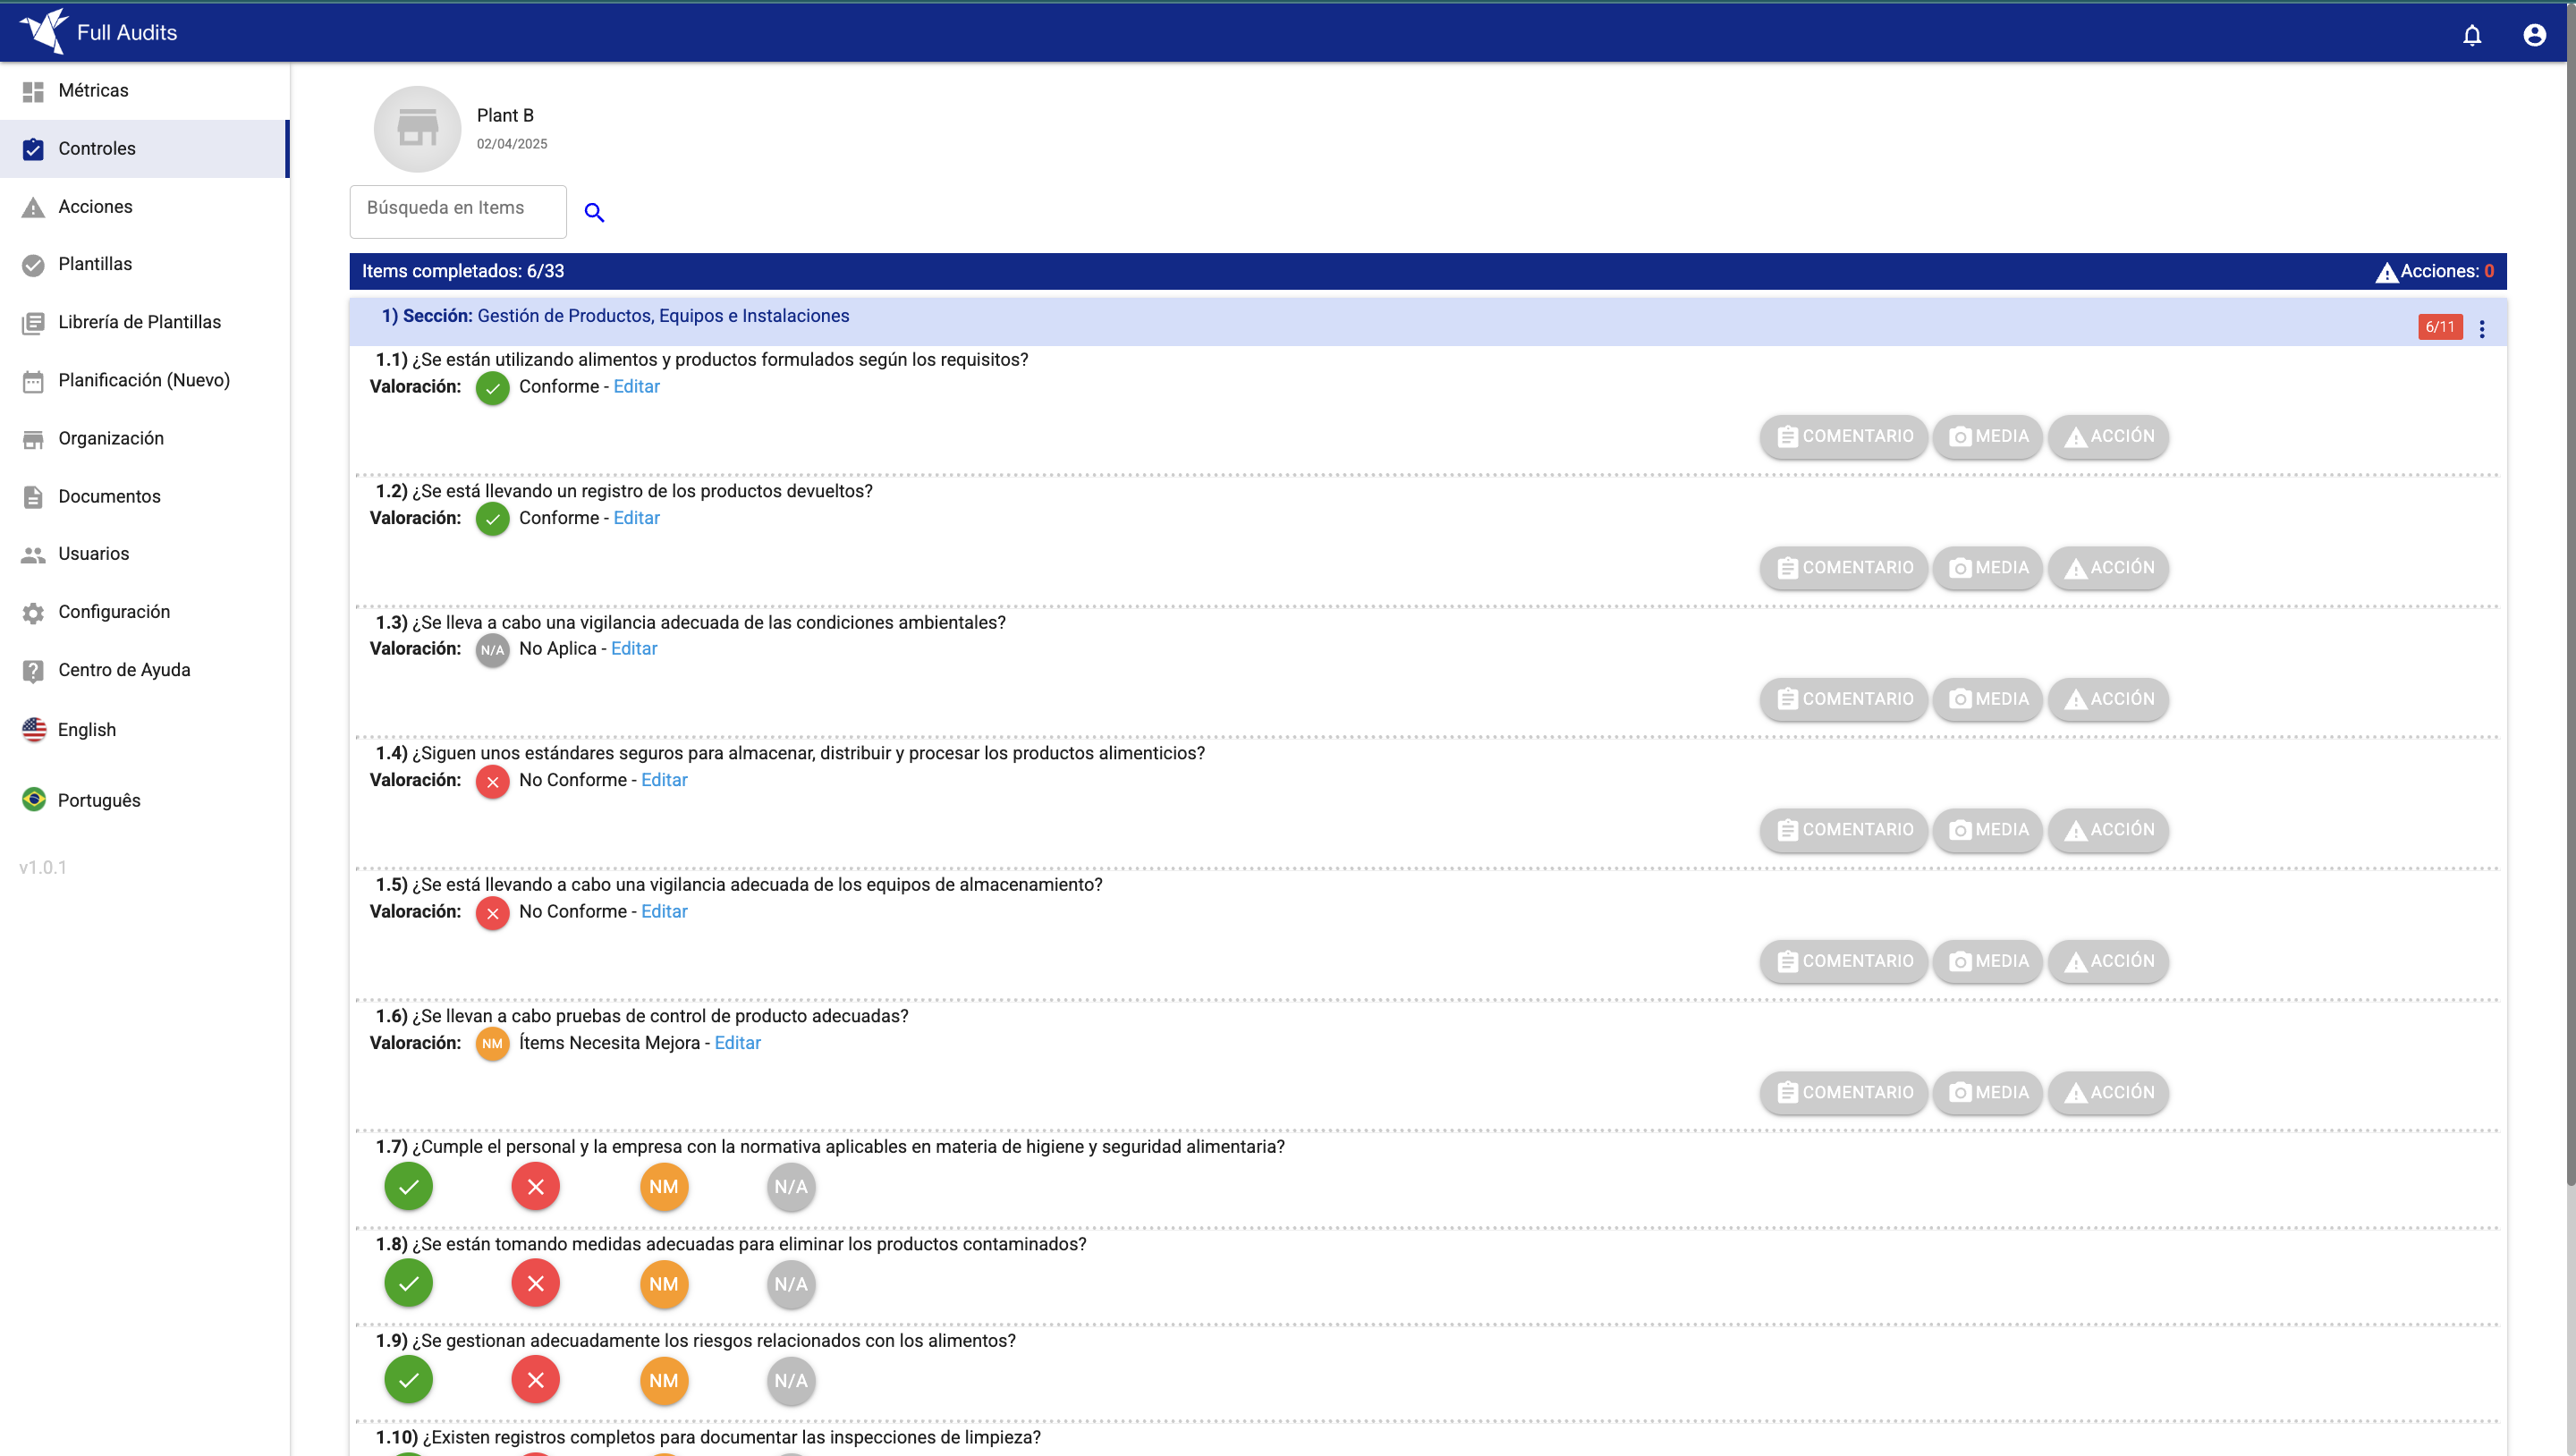Mark item 1.8 as No Conforme
2576x1456 pixels.
pyautogui.click(x=536, y=1284)
